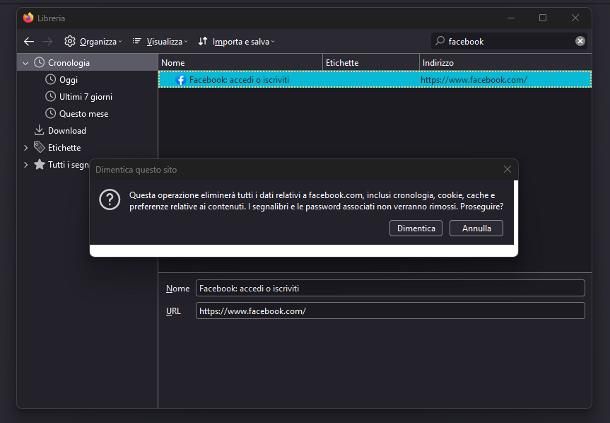Close the Libreria window
The height and width of the screenshot is (423, 610).
[575, 18]
